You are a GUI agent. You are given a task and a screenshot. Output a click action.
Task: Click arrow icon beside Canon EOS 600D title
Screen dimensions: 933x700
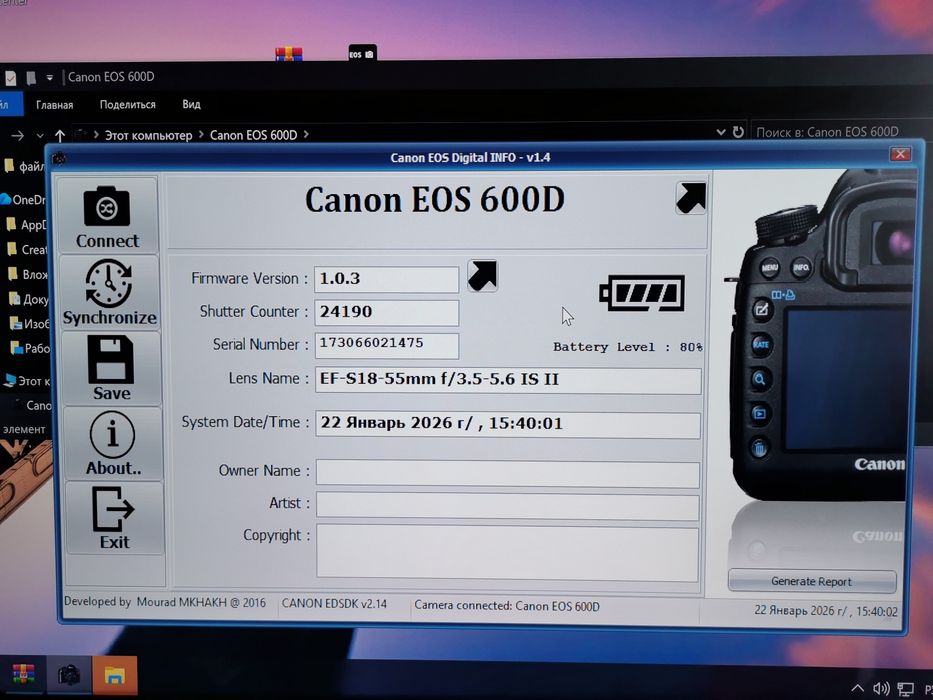[691, 198]
